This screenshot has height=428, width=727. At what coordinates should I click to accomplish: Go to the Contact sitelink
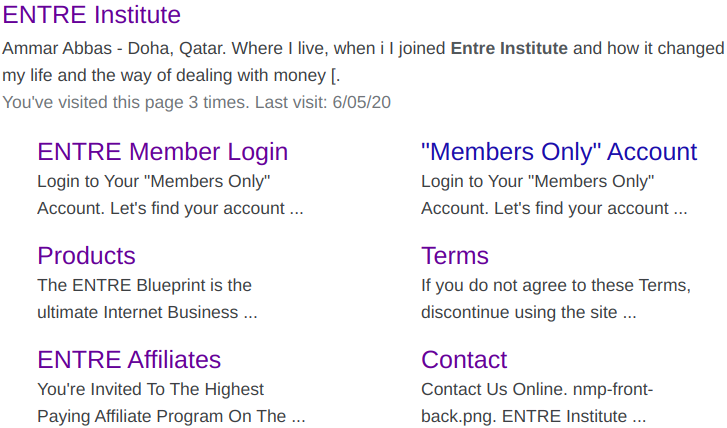pos(464,360)
